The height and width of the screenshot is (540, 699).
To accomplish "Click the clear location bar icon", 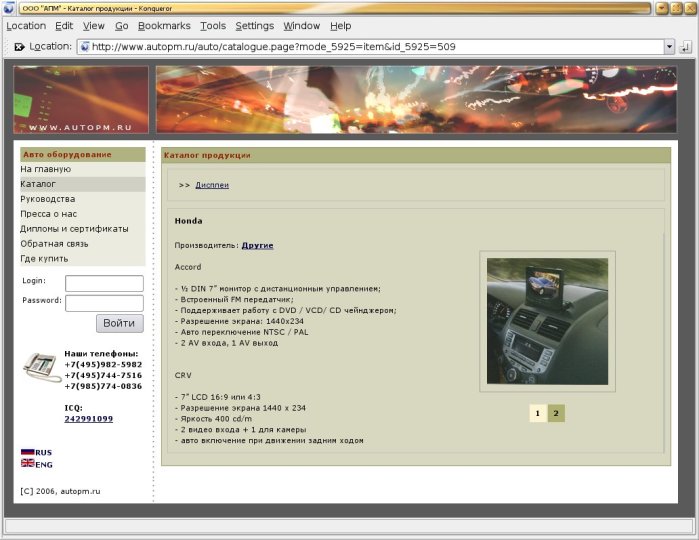I will (x=19, y=46).
